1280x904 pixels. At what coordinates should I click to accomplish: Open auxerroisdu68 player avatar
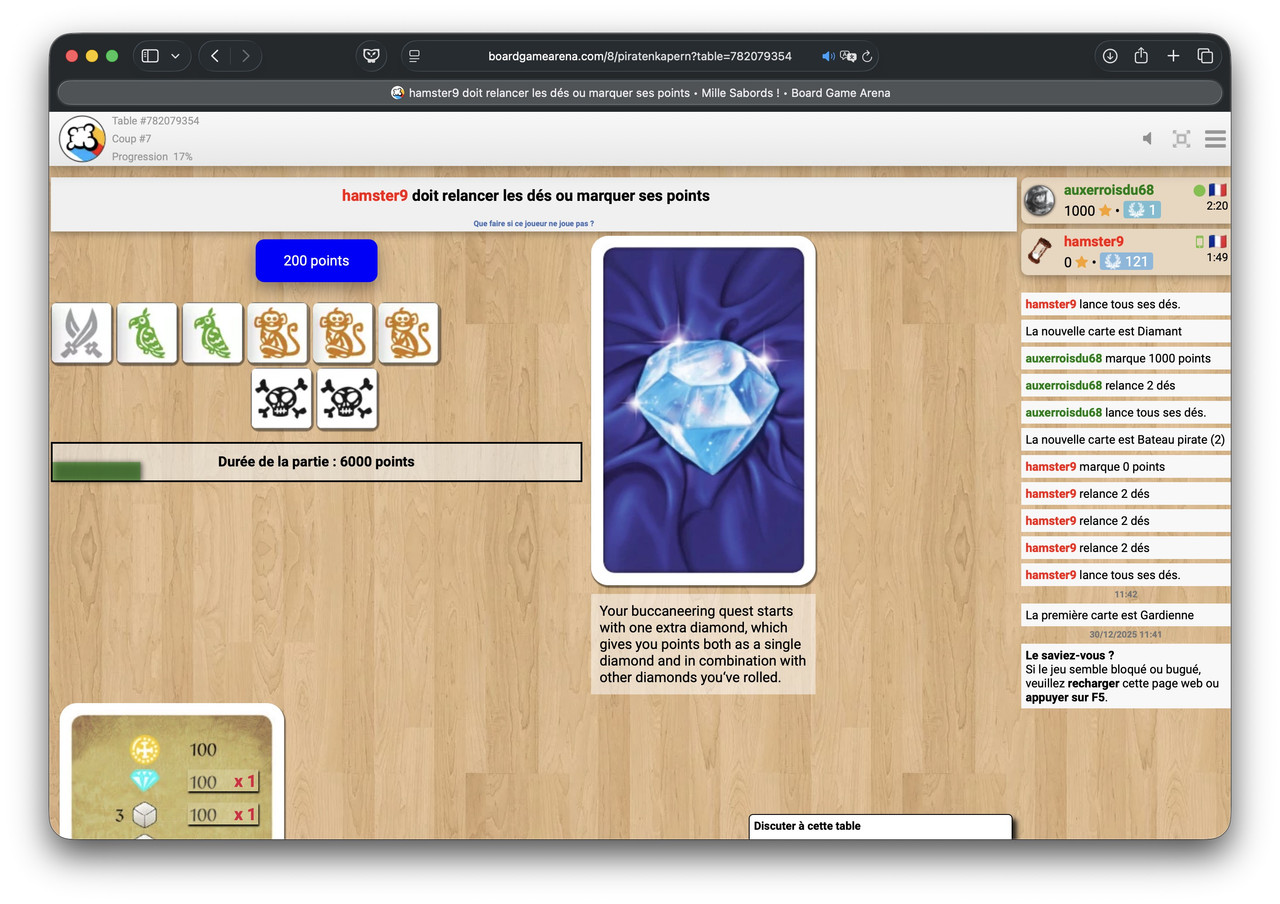pos(1040,200)
